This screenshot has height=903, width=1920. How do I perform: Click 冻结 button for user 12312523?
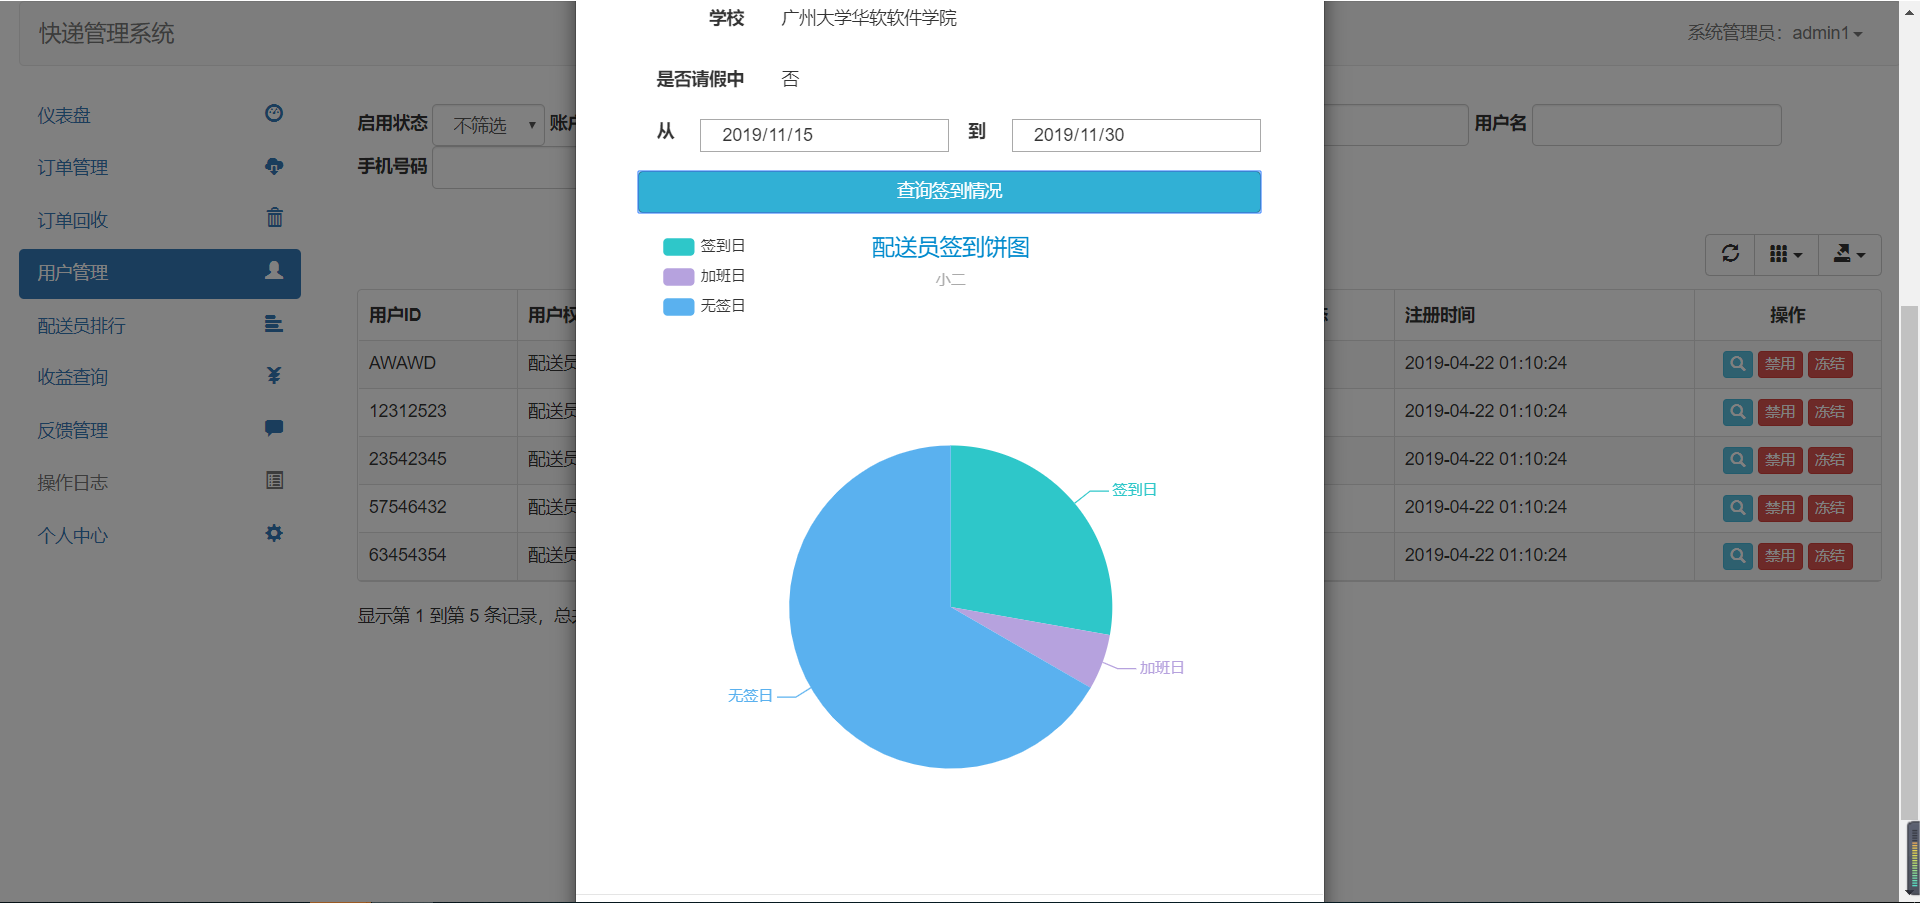1829,412
